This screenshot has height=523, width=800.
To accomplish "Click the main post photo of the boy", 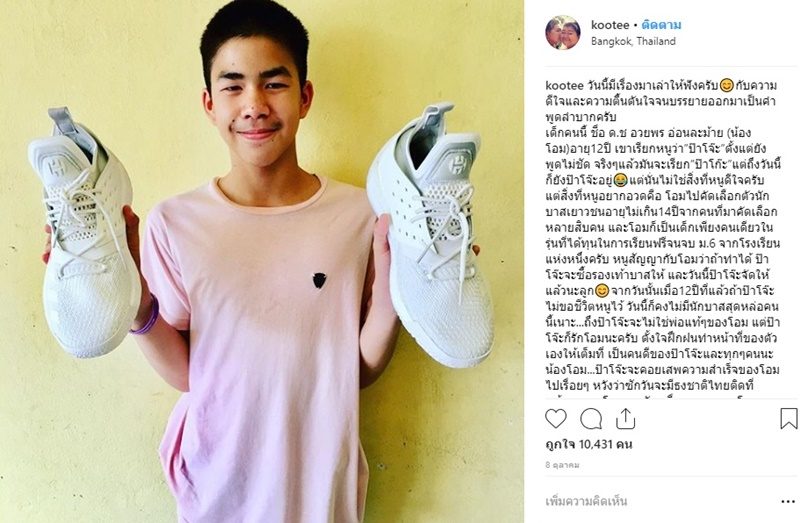I will click(262, 261).
